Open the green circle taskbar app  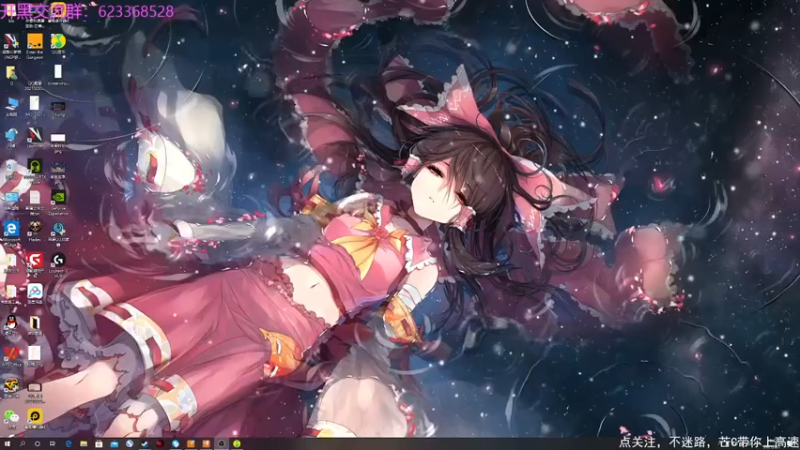coord(237,444)
